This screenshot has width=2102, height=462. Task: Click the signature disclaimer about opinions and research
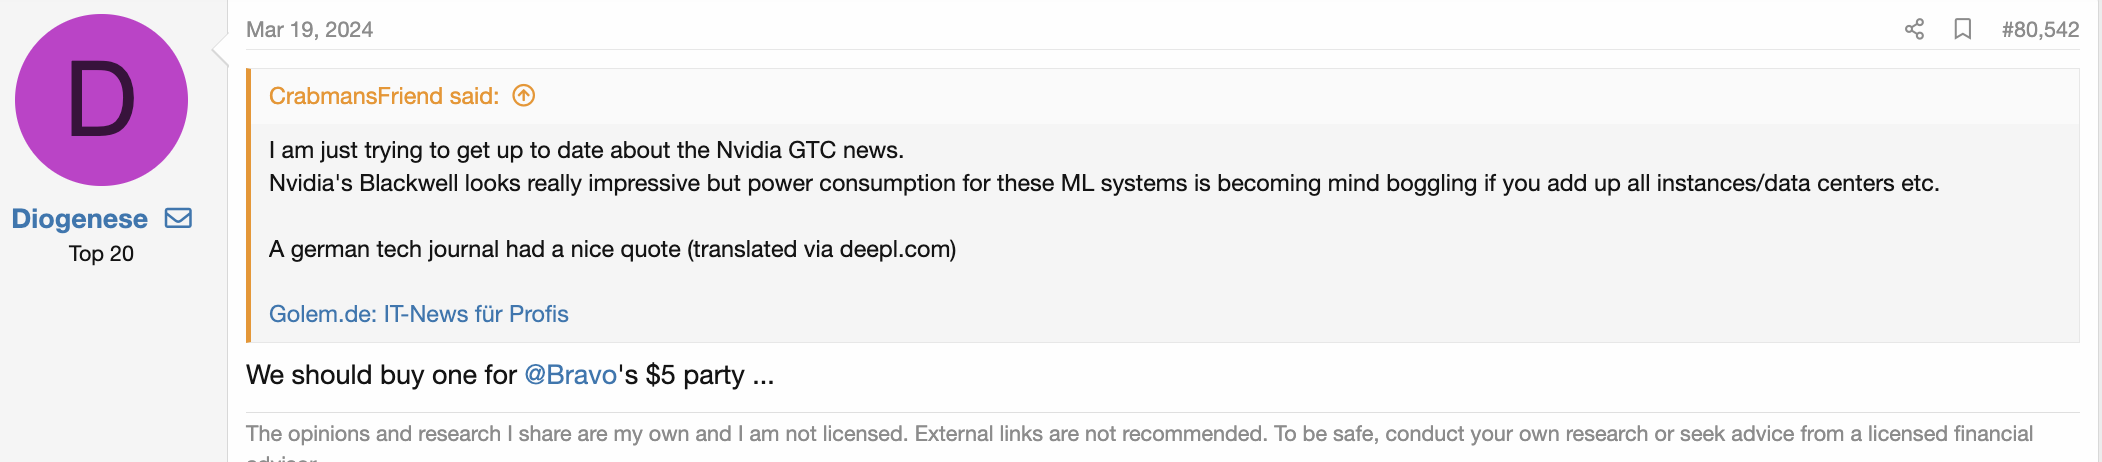click(x=1139, y=434)
